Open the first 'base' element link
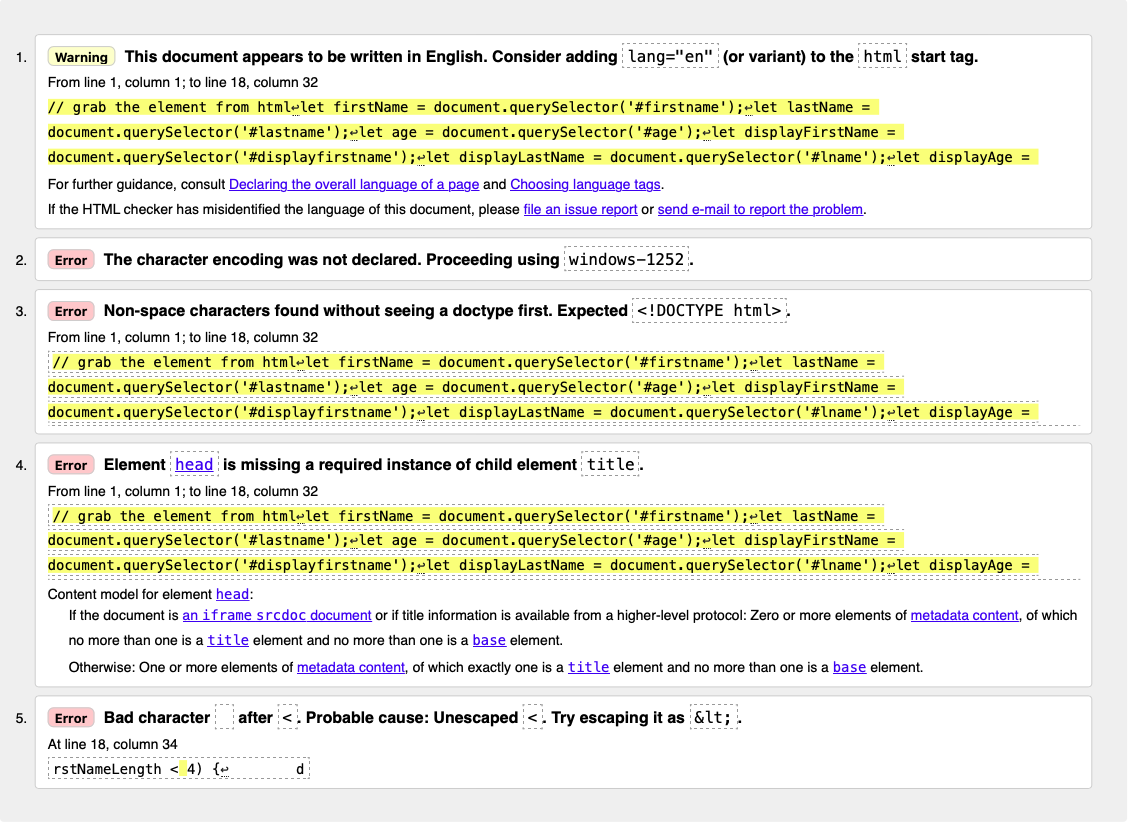Screen dimensions: 1129x826 (x=489, y=640)
